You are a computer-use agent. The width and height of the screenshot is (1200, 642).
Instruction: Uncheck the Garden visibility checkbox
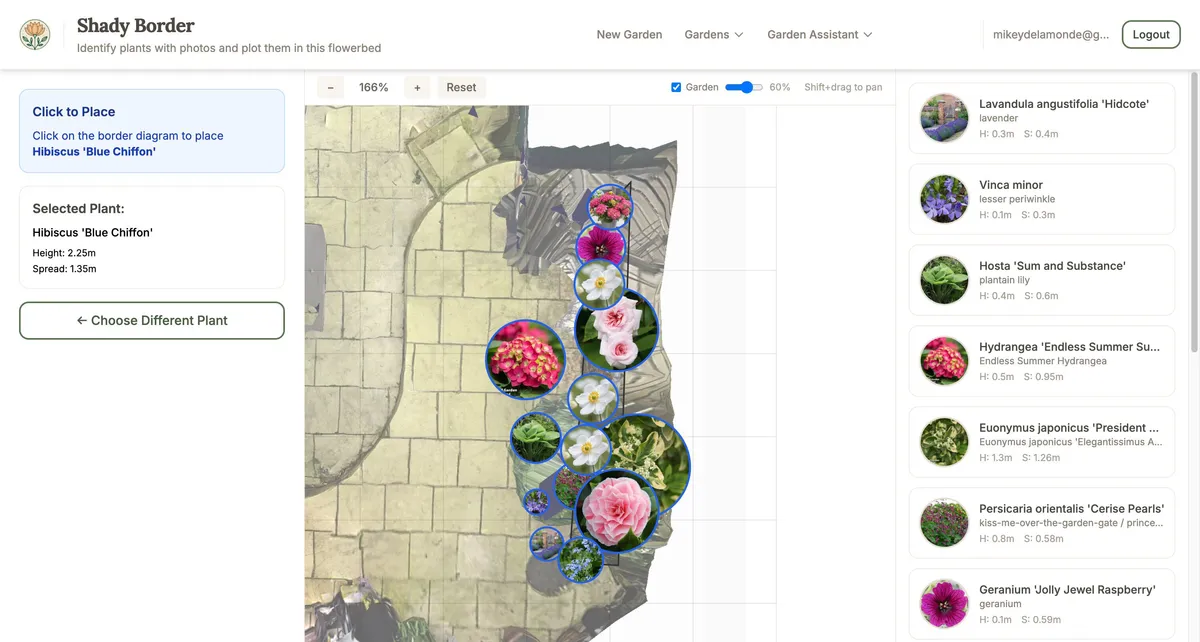point(676,86)
